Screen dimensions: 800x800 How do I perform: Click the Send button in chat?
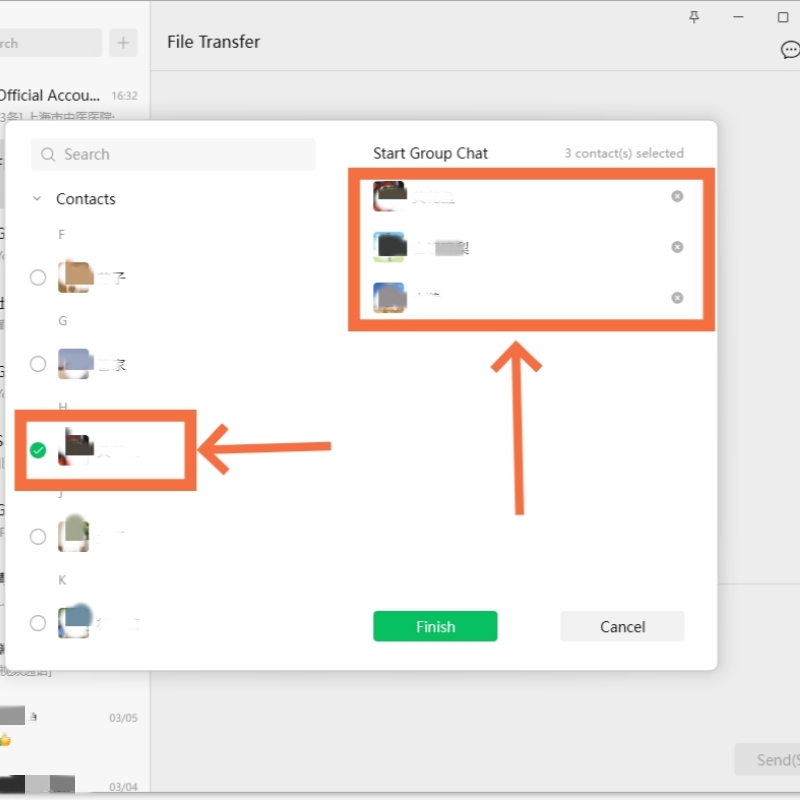[x=769, y=760]
